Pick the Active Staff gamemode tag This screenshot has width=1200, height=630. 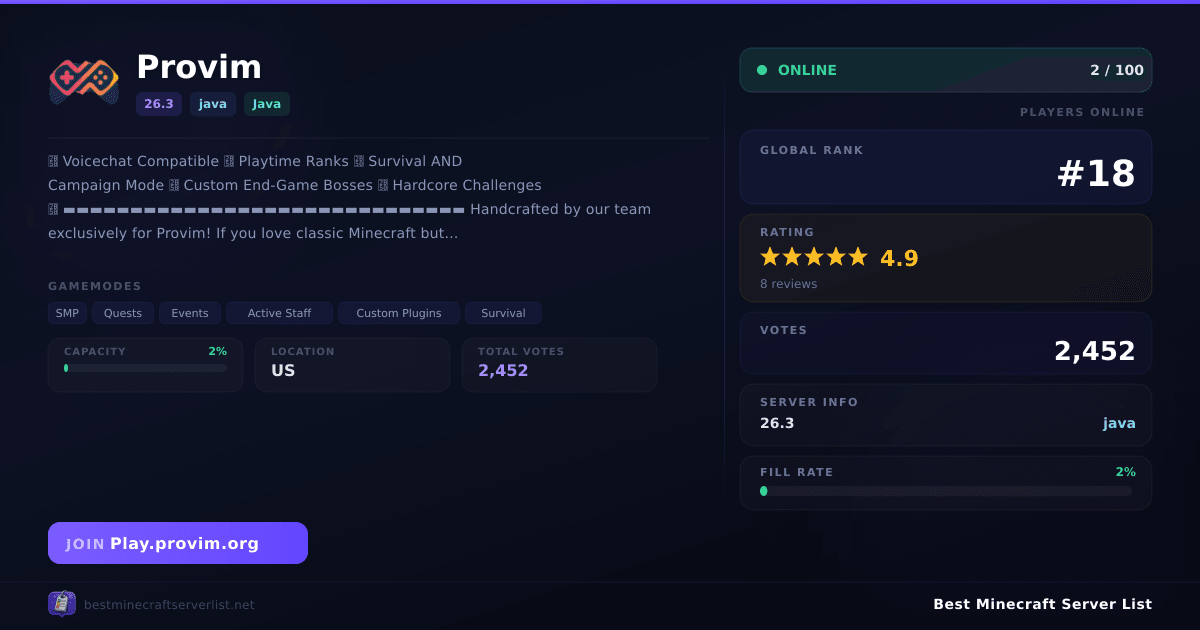(279, 313)
